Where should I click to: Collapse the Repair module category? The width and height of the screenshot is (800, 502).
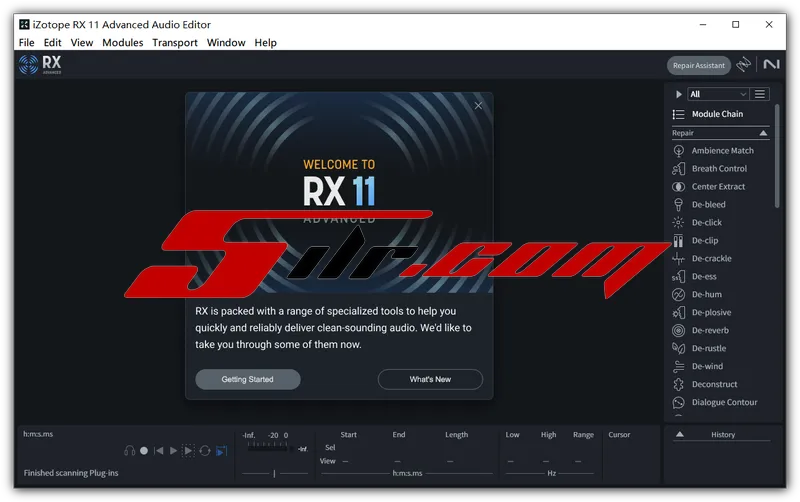763,133
